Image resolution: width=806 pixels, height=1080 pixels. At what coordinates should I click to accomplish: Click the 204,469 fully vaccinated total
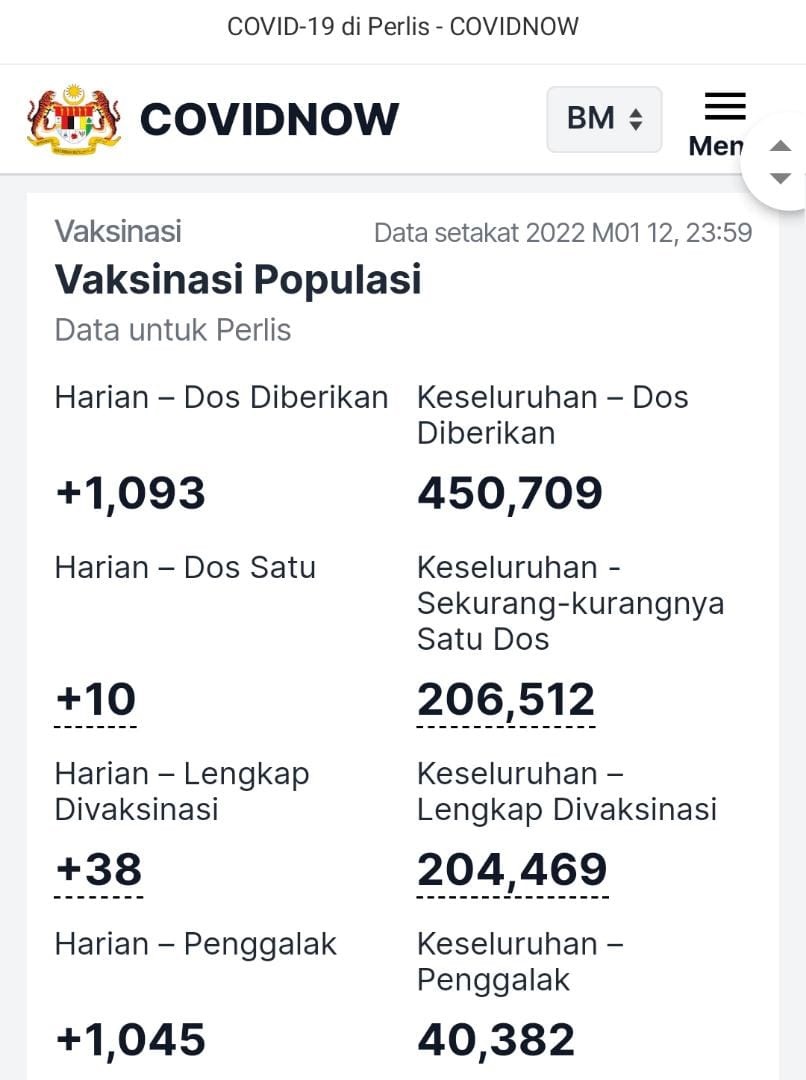click(512, 869)
